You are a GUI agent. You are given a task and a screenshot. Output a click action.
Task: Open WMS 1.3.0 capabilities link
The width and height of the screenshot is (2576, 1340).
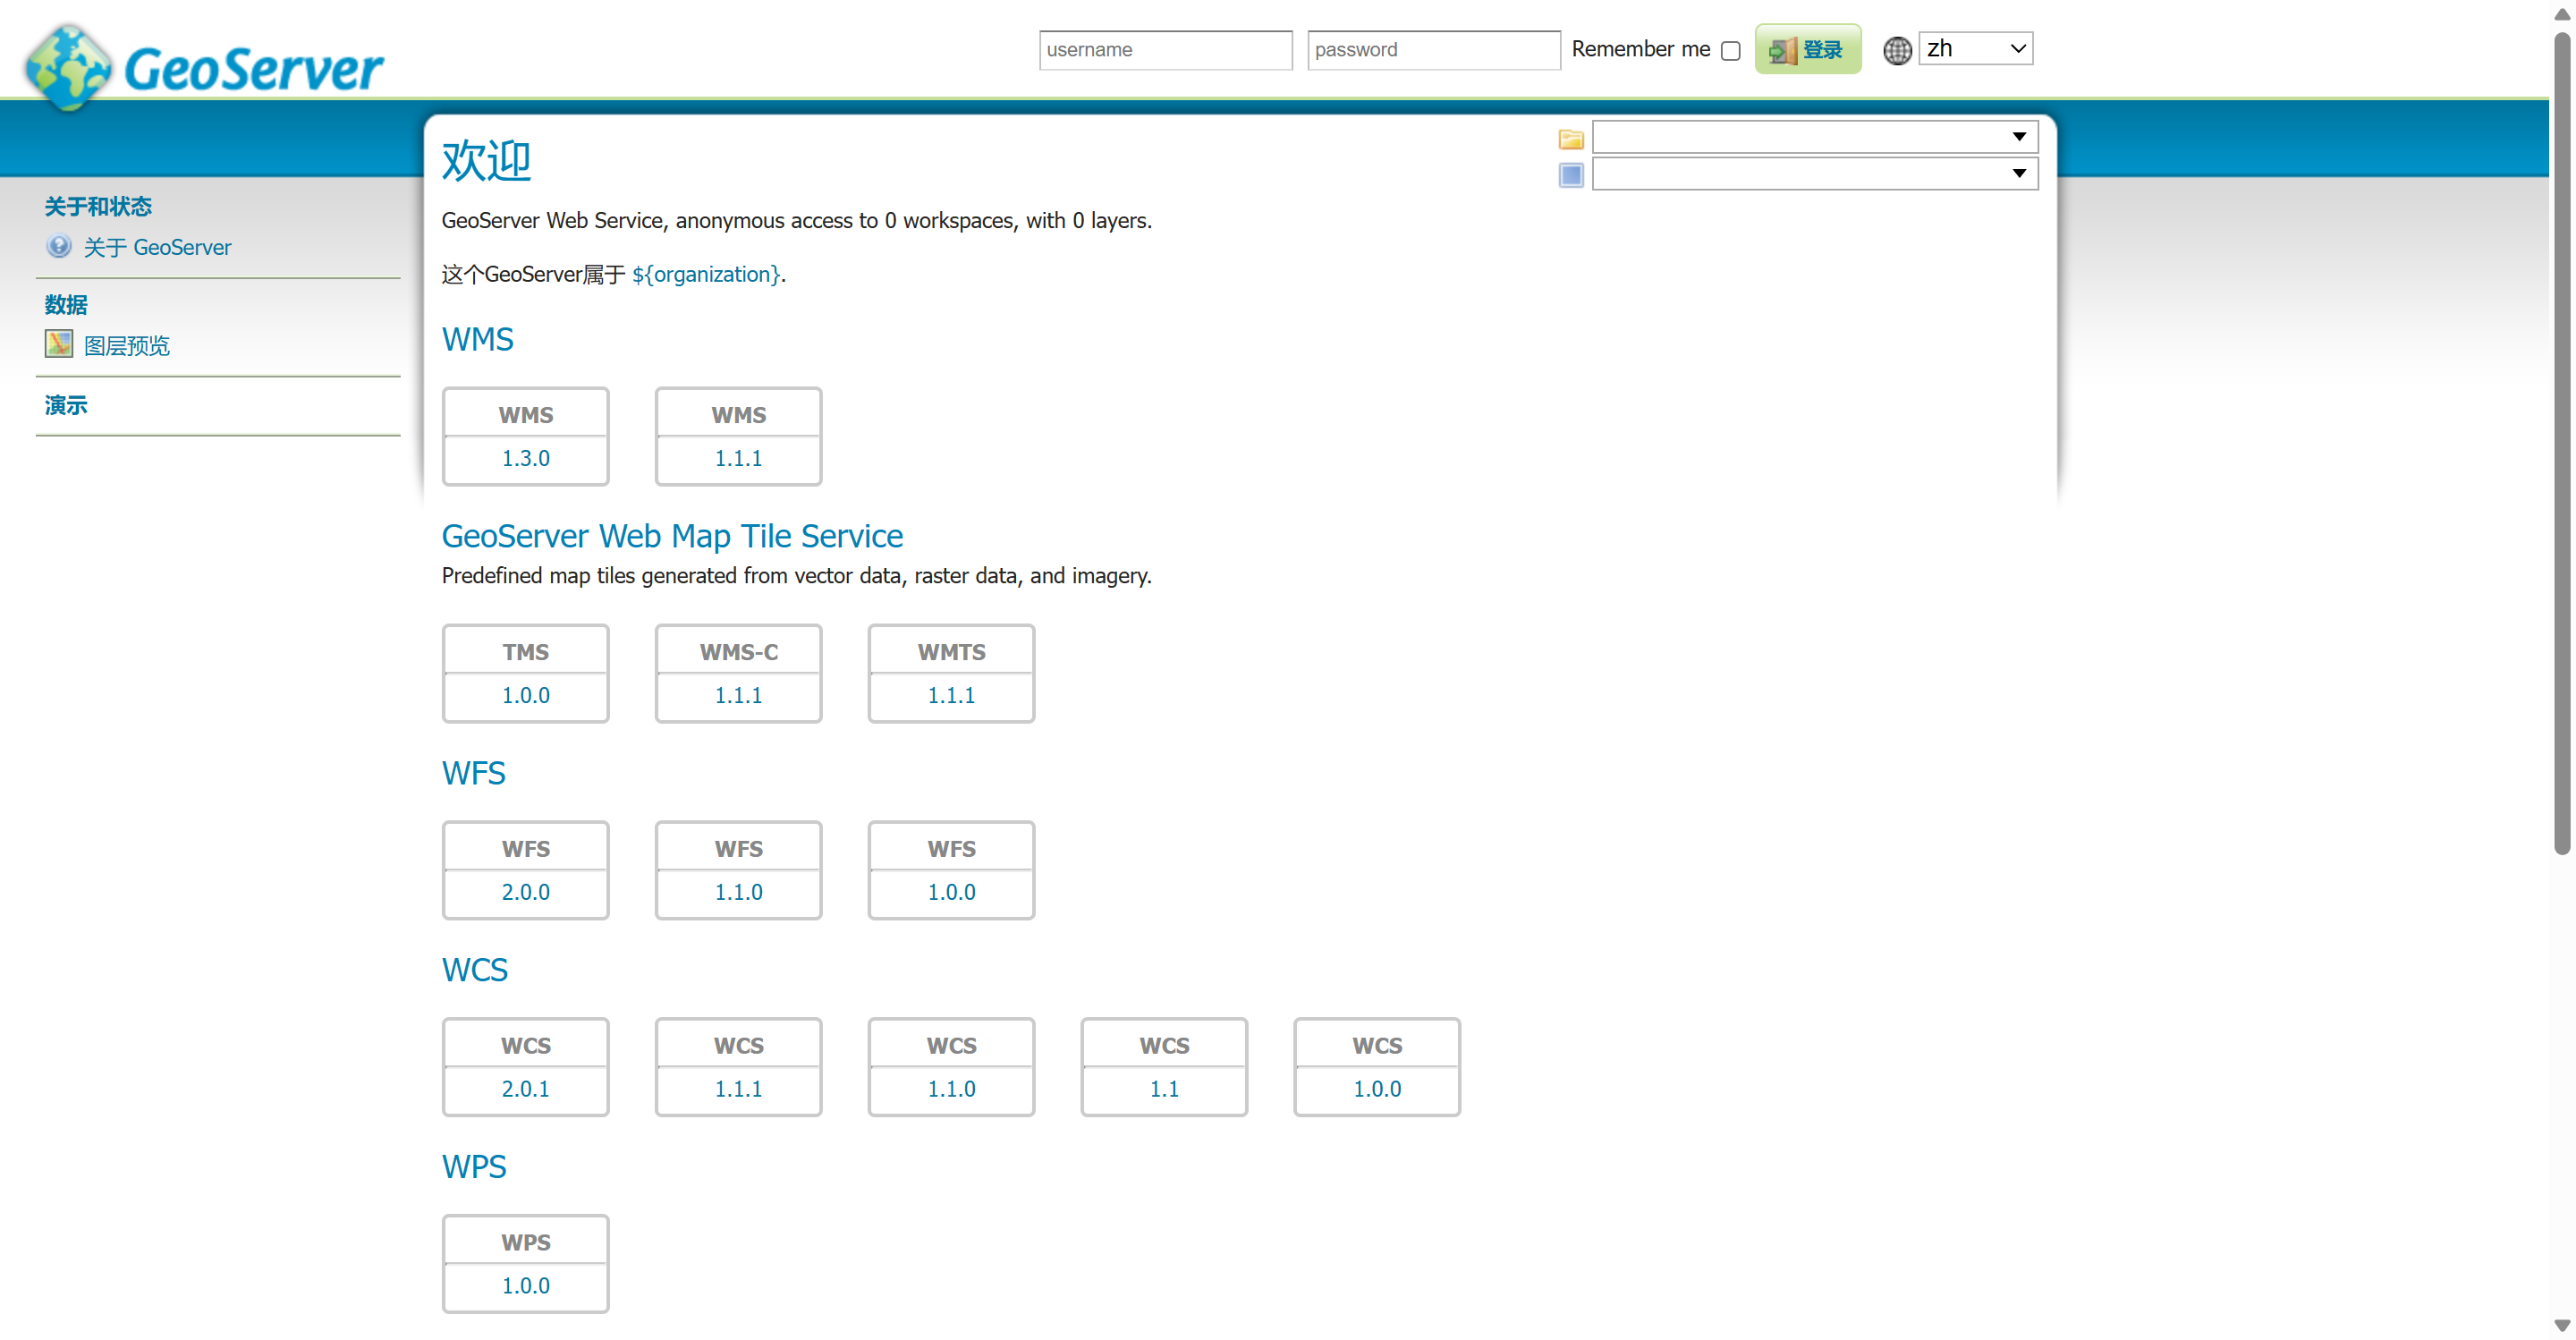point(526,458)
